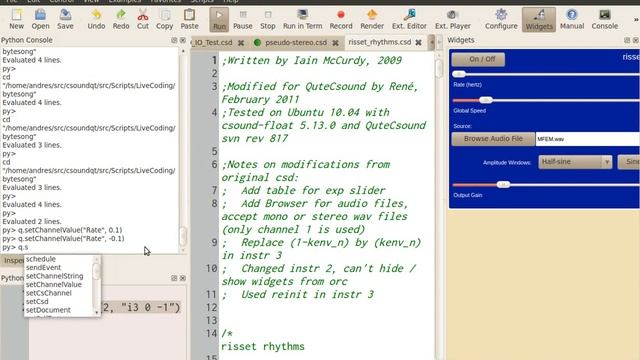The width and height of the screenshot is (640, 360).
Task: Open file in Ext. Editor
Action: 409,19
